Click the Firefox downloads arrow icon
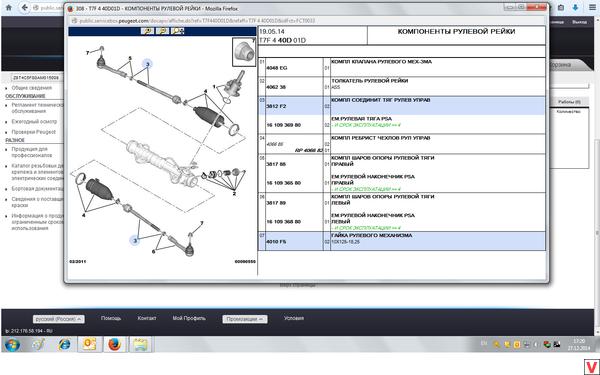The image size is (600, 375). [x=575, y=7]
